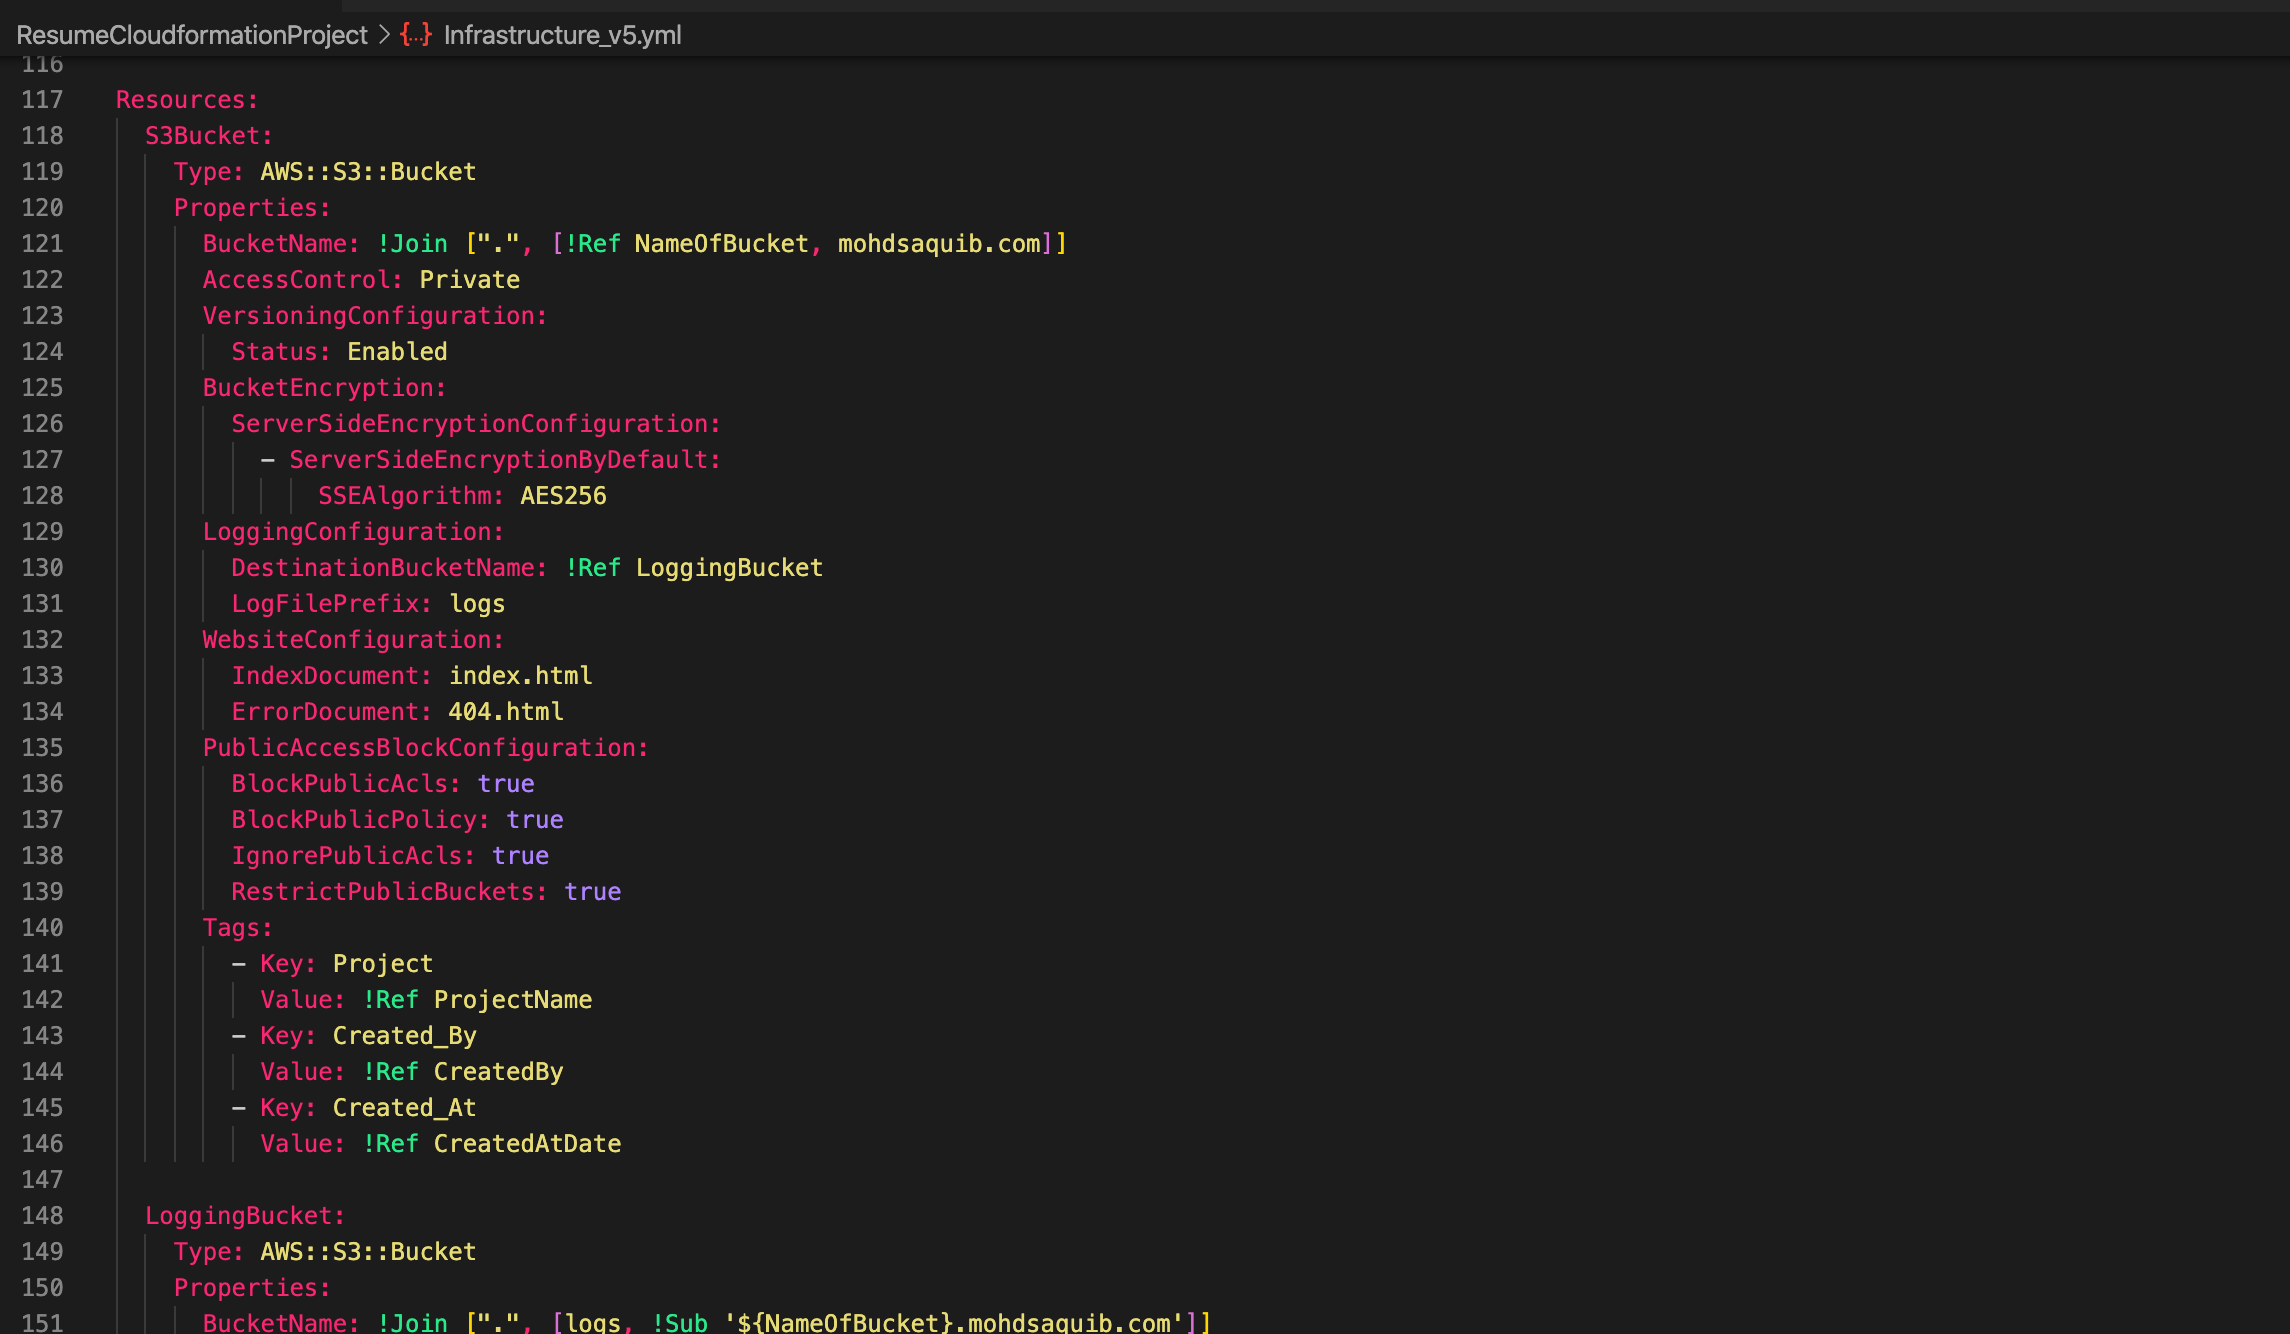
Task: Open Infrastructure_v5.yml breadcrumb file name
Action: [x=562, y=35]
